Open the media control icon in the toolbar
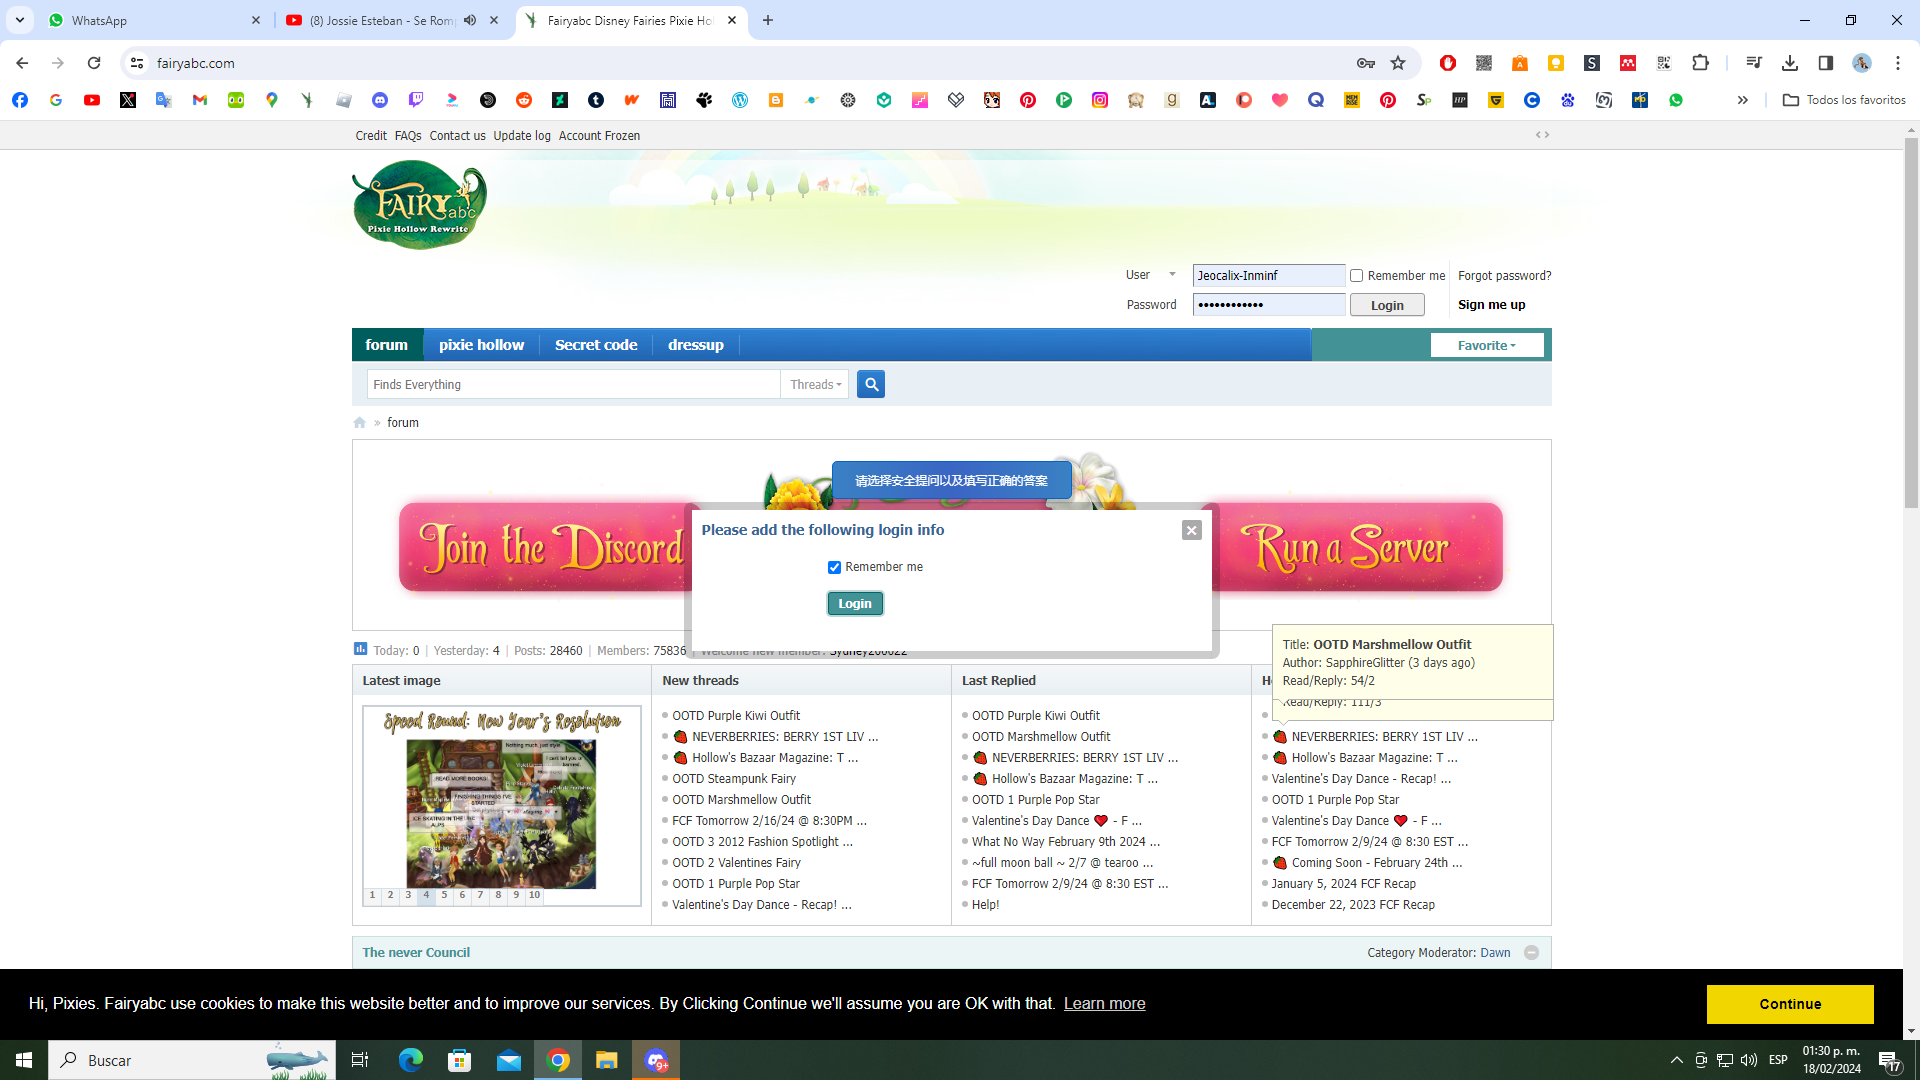The width and height of the screenshot is (1920, 1080). coord(1753,63)
